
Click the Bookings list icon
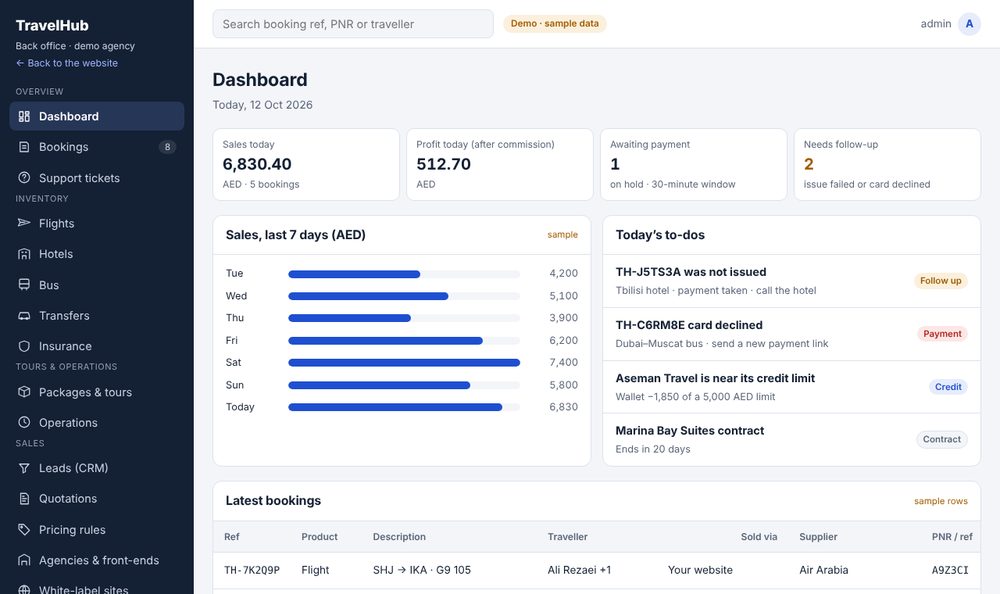click(x=24, y=147)
